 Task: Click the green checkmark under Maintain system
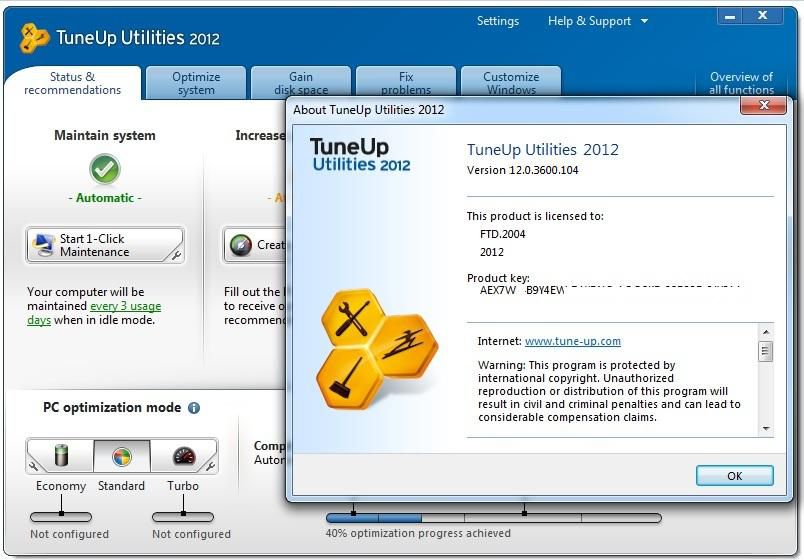(105, 169)
